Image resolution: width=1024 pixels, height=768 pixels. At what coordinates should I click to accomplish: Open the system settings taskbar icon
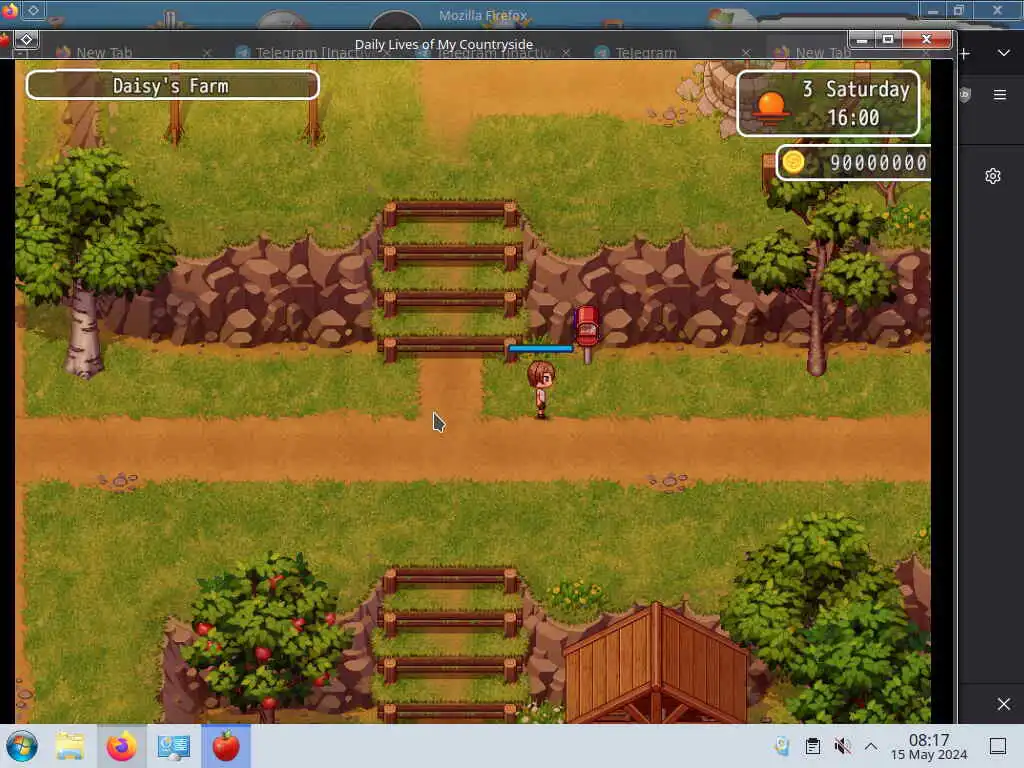point(173,746)
